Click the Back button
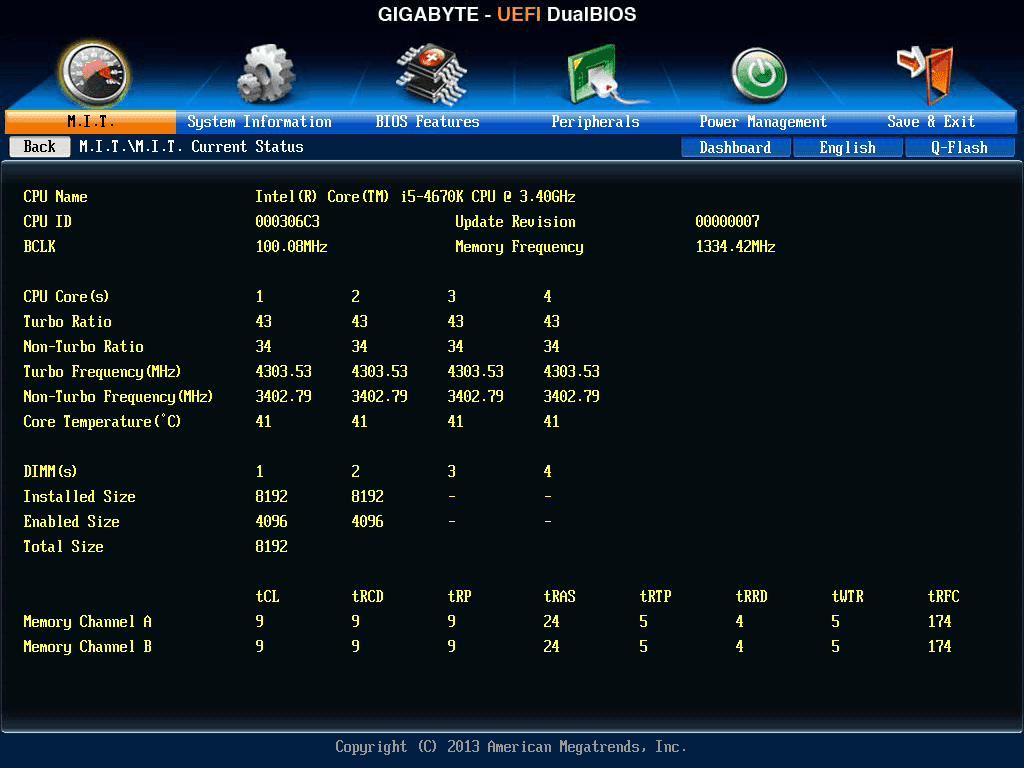The image size is (1024, 768). tap(40, 147)
